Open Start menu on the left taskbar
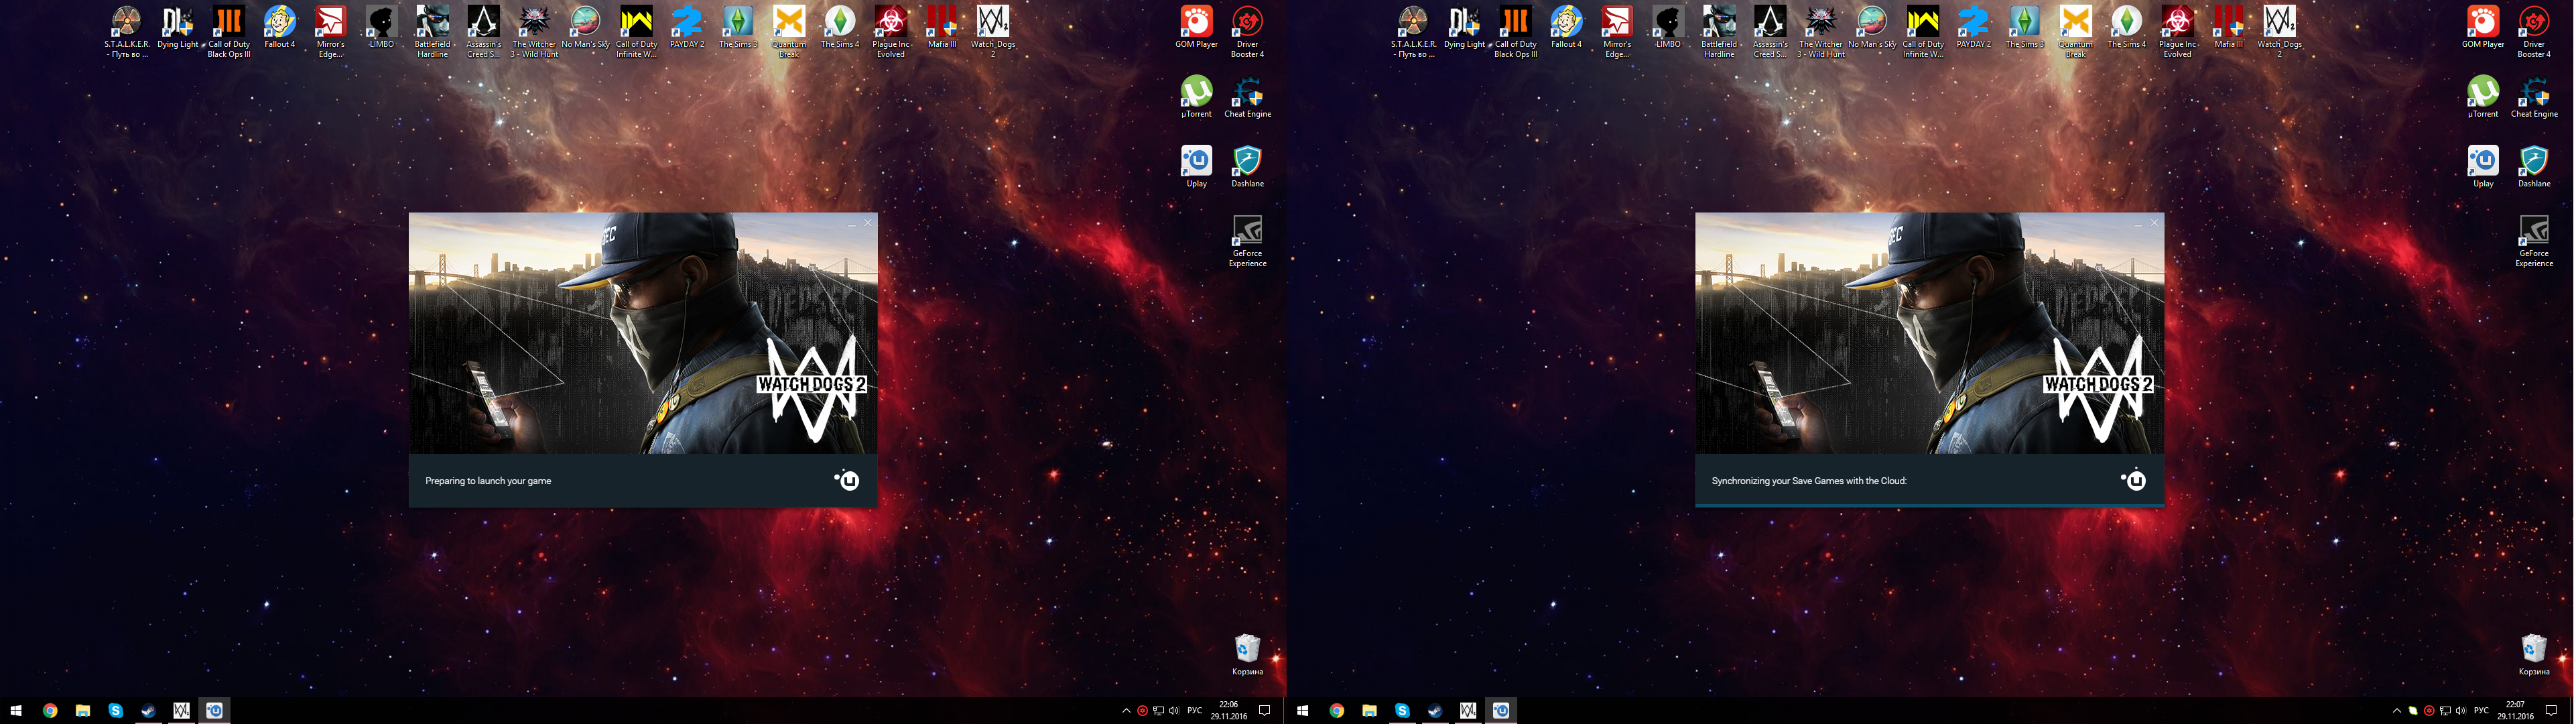Image resolution: width=2576 pixels, height=724 pixels. 16,711
